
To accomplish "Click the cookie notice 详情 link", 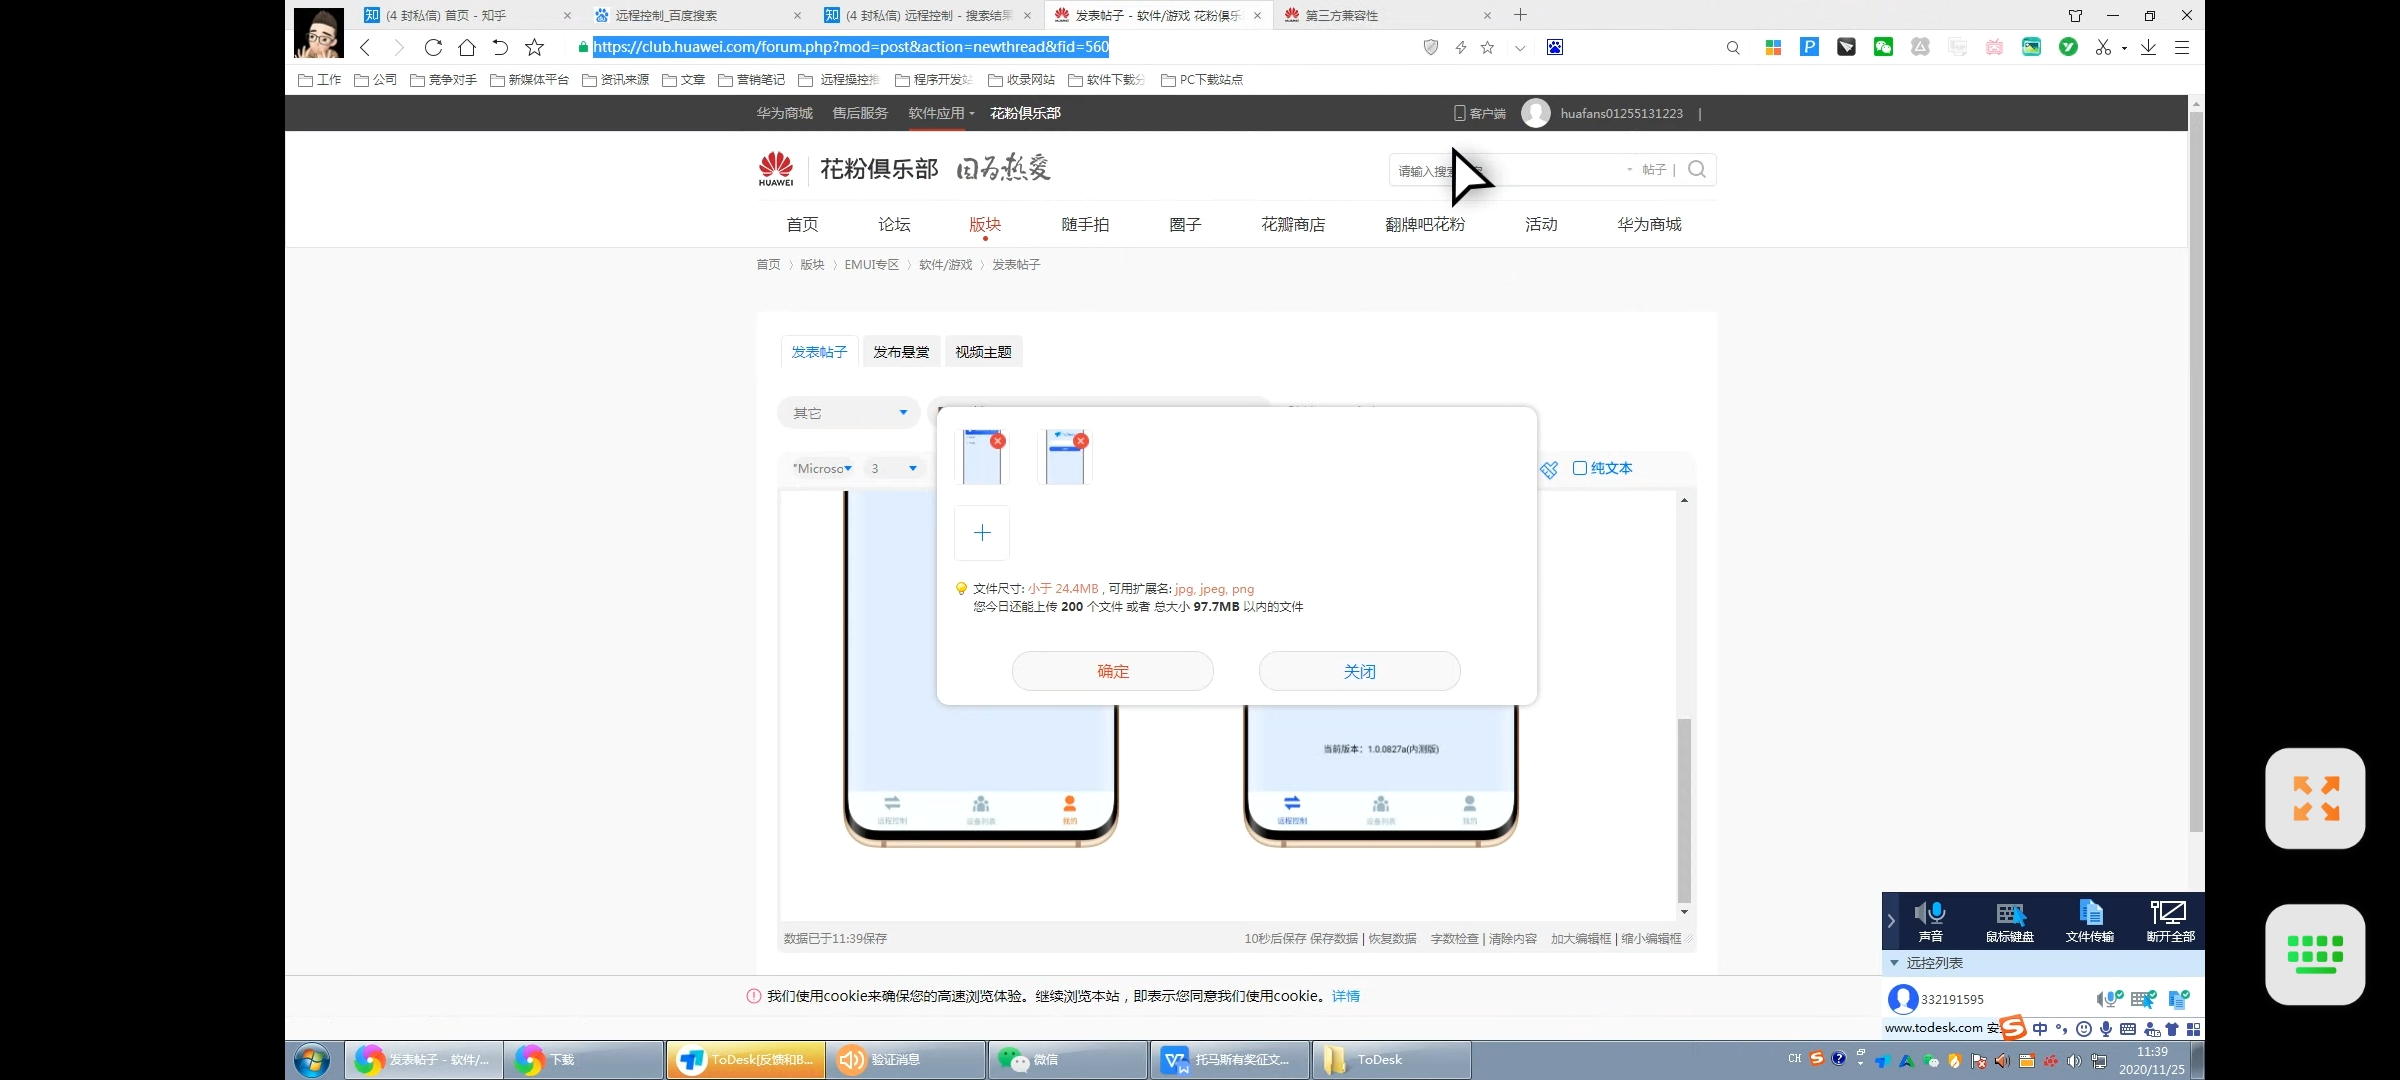I will (x=1346, y=996).
